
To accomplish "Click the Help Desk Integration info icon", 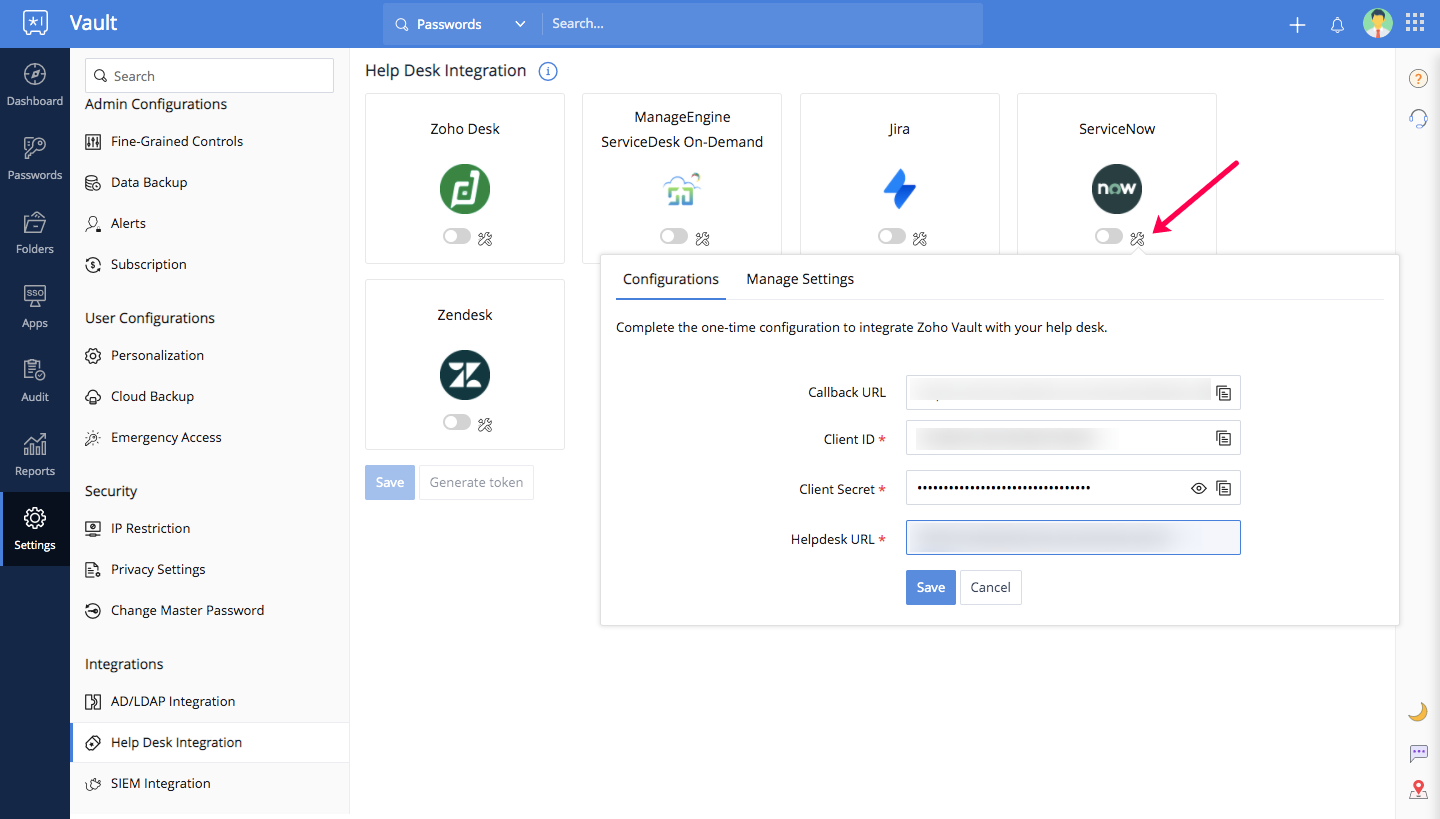I will [547, 71].
